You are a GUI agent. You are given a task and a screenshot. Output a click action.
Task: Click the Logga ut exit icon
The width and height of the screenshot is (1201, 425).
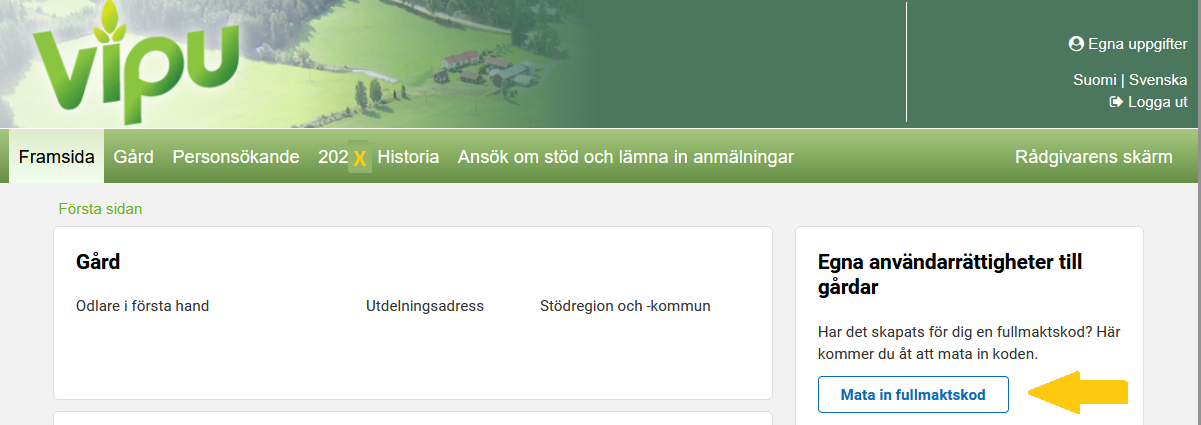1116,102
